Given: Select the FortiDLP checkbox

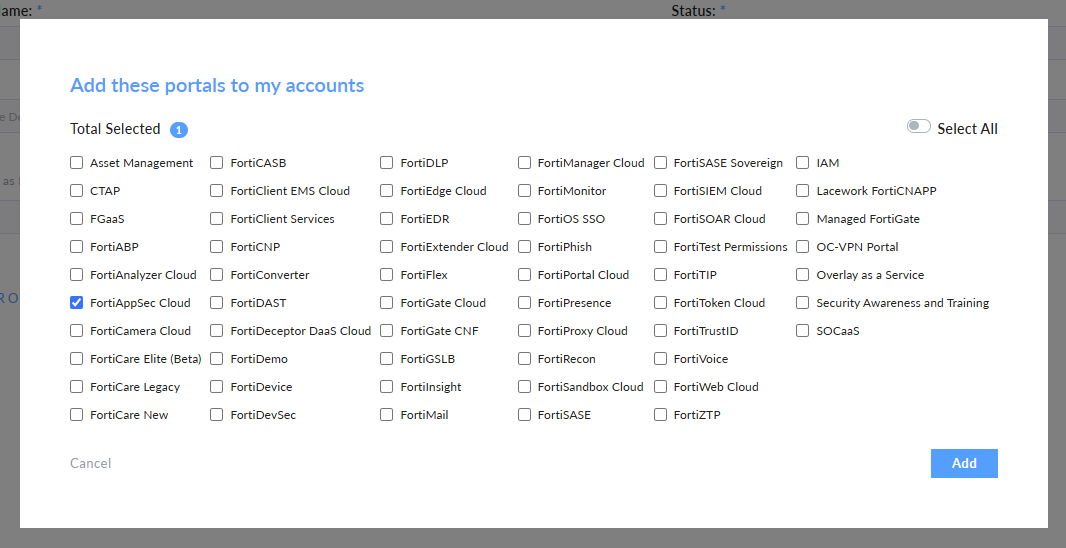Looking at the screenshot, I should pos(387,163).
